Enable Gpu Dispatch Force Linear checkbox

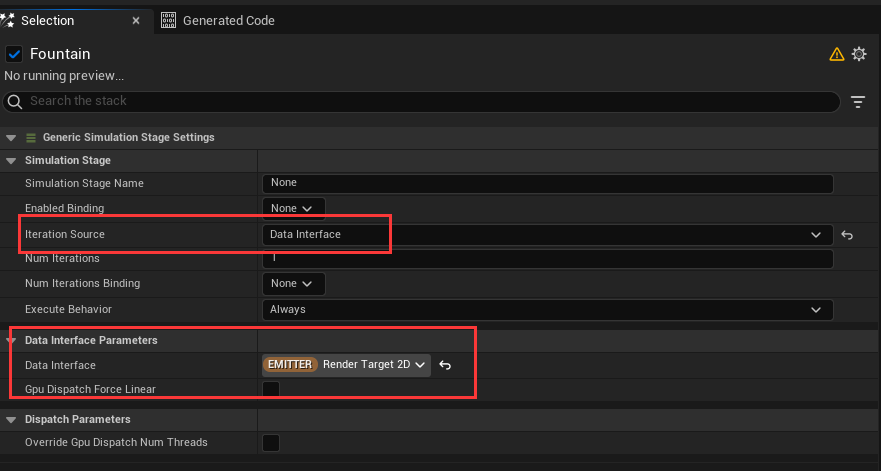270,390
